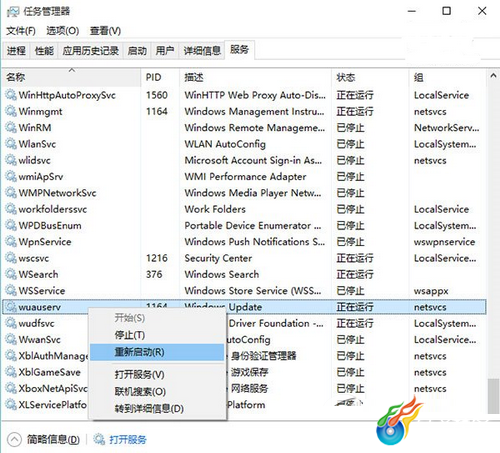Click the gear icon beside WinHttpAutoProxySvc

click(x=11, y=95)
